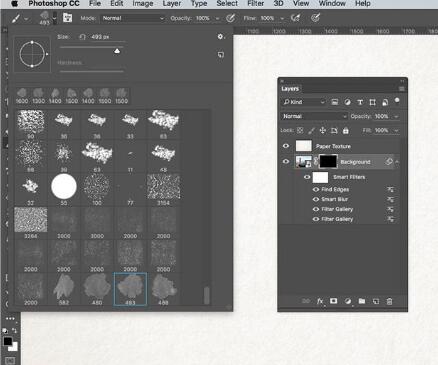Open the brush Mode dropdown

(133, 18)
